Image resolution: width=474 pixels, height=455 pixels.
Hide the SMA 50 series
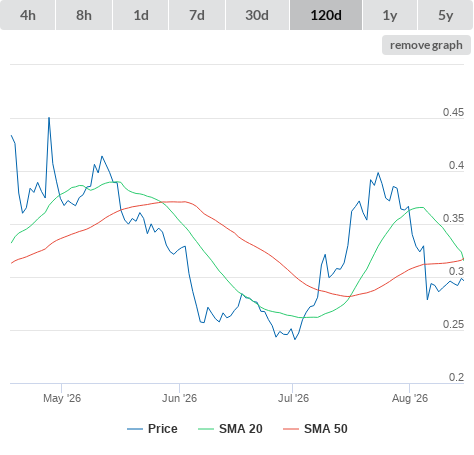(315, 429)
